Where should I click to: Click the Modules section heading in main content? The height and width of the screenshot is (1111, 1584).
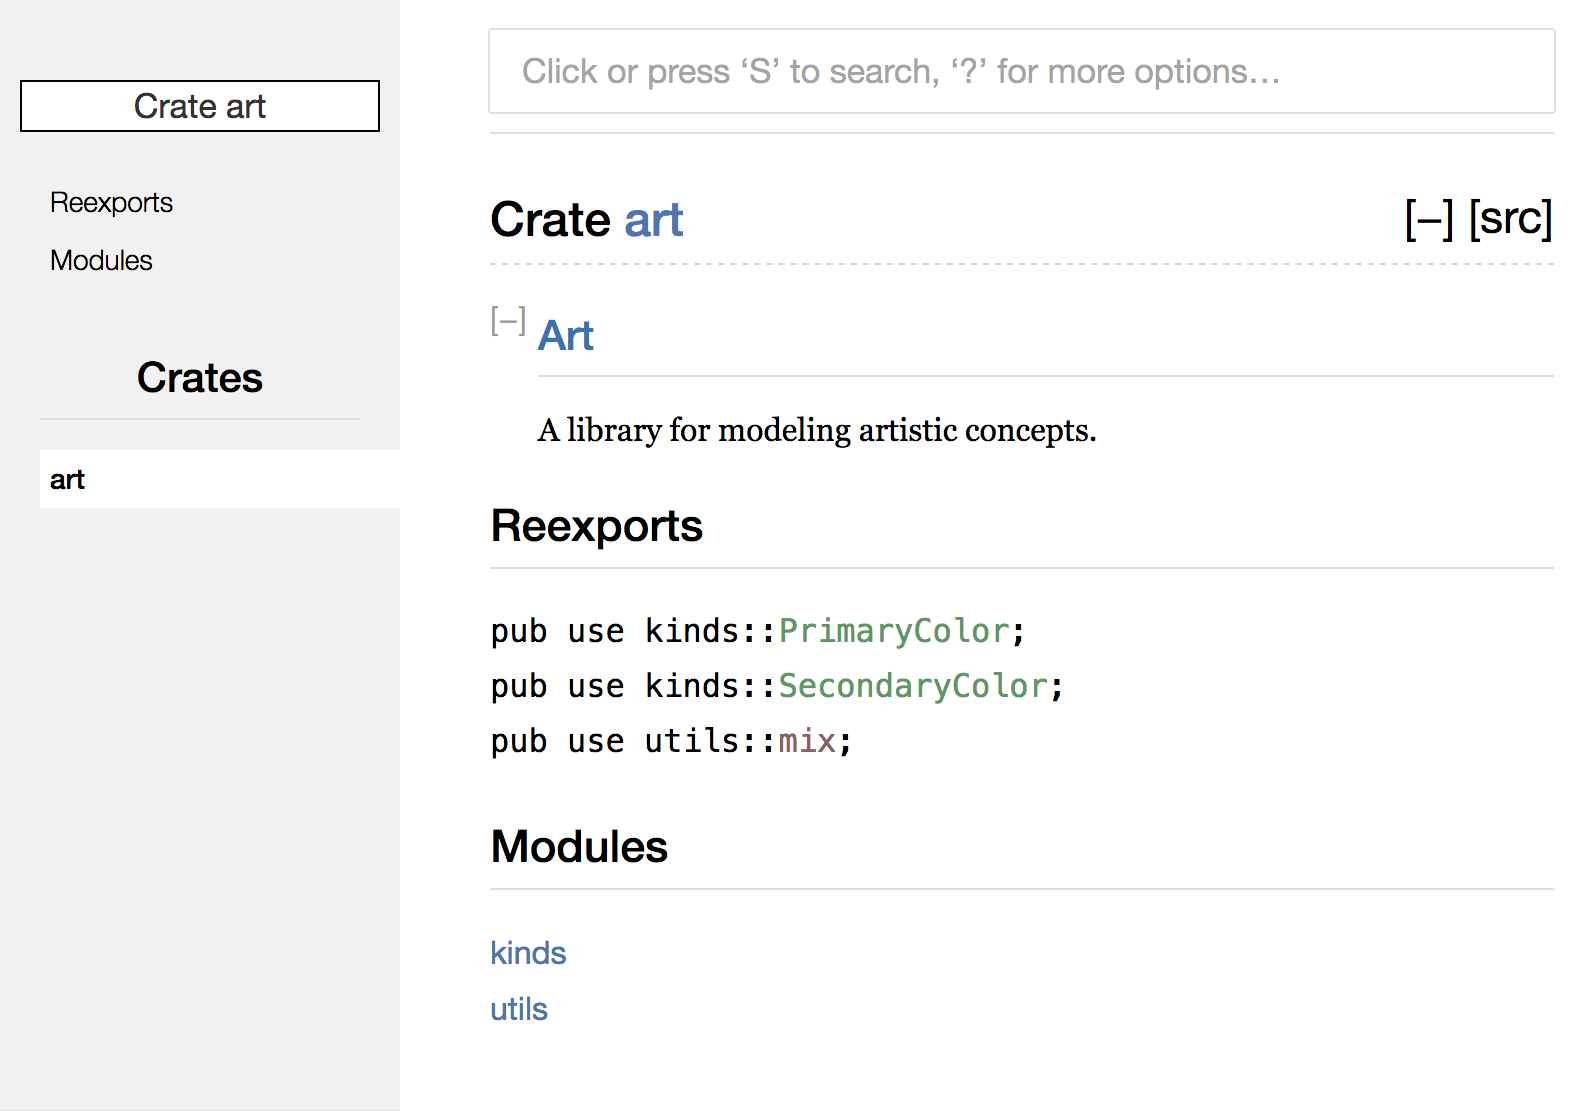coord(579,847)
